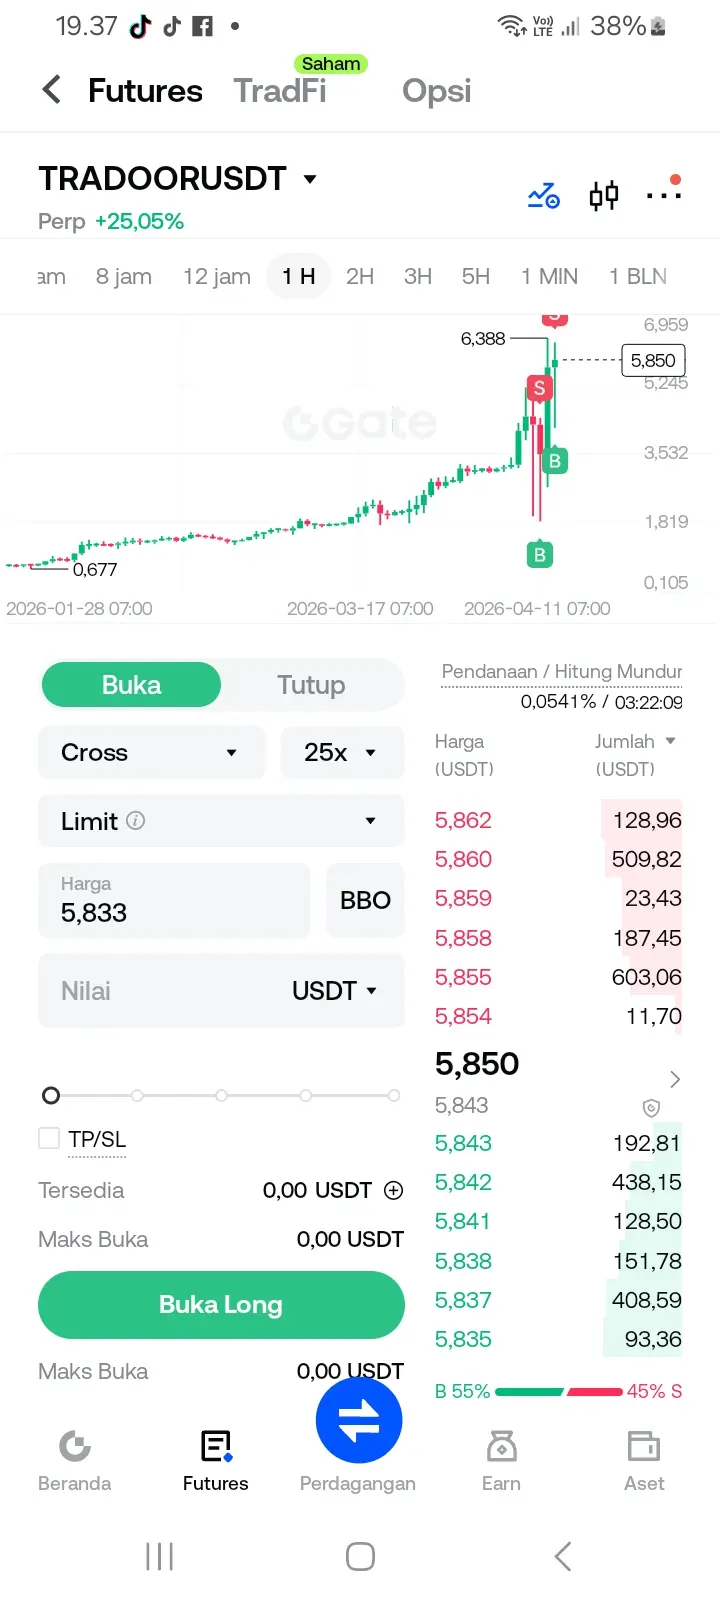The width and height of the screenshot is (720, 1600).
Task: Tap the back arrow beside Futures
Action: coord(52,90)
